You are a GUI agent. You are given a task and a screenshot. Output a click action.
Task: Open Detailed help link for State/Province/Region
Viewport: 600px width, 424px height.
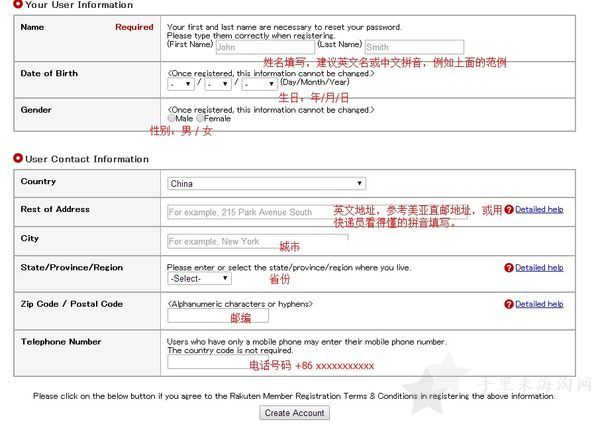click(539, 267)
